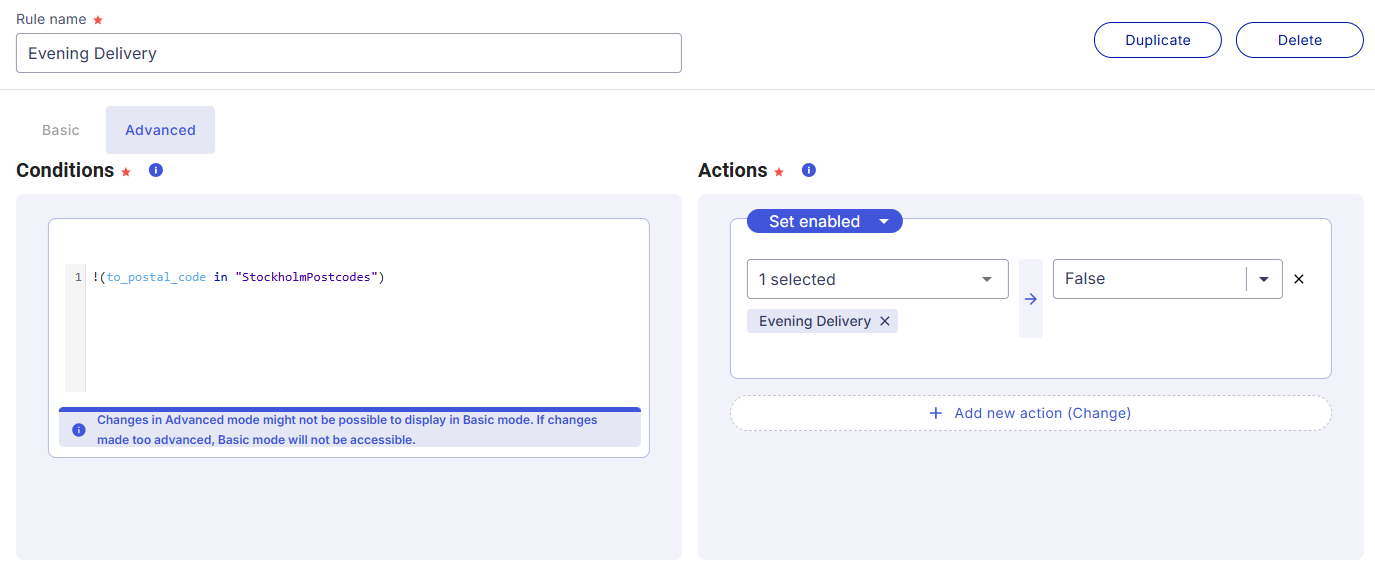Focus the Rule name input field
Image resolution: width=1375 pixels, height=569 pixels.
click(x=348, y=53)
